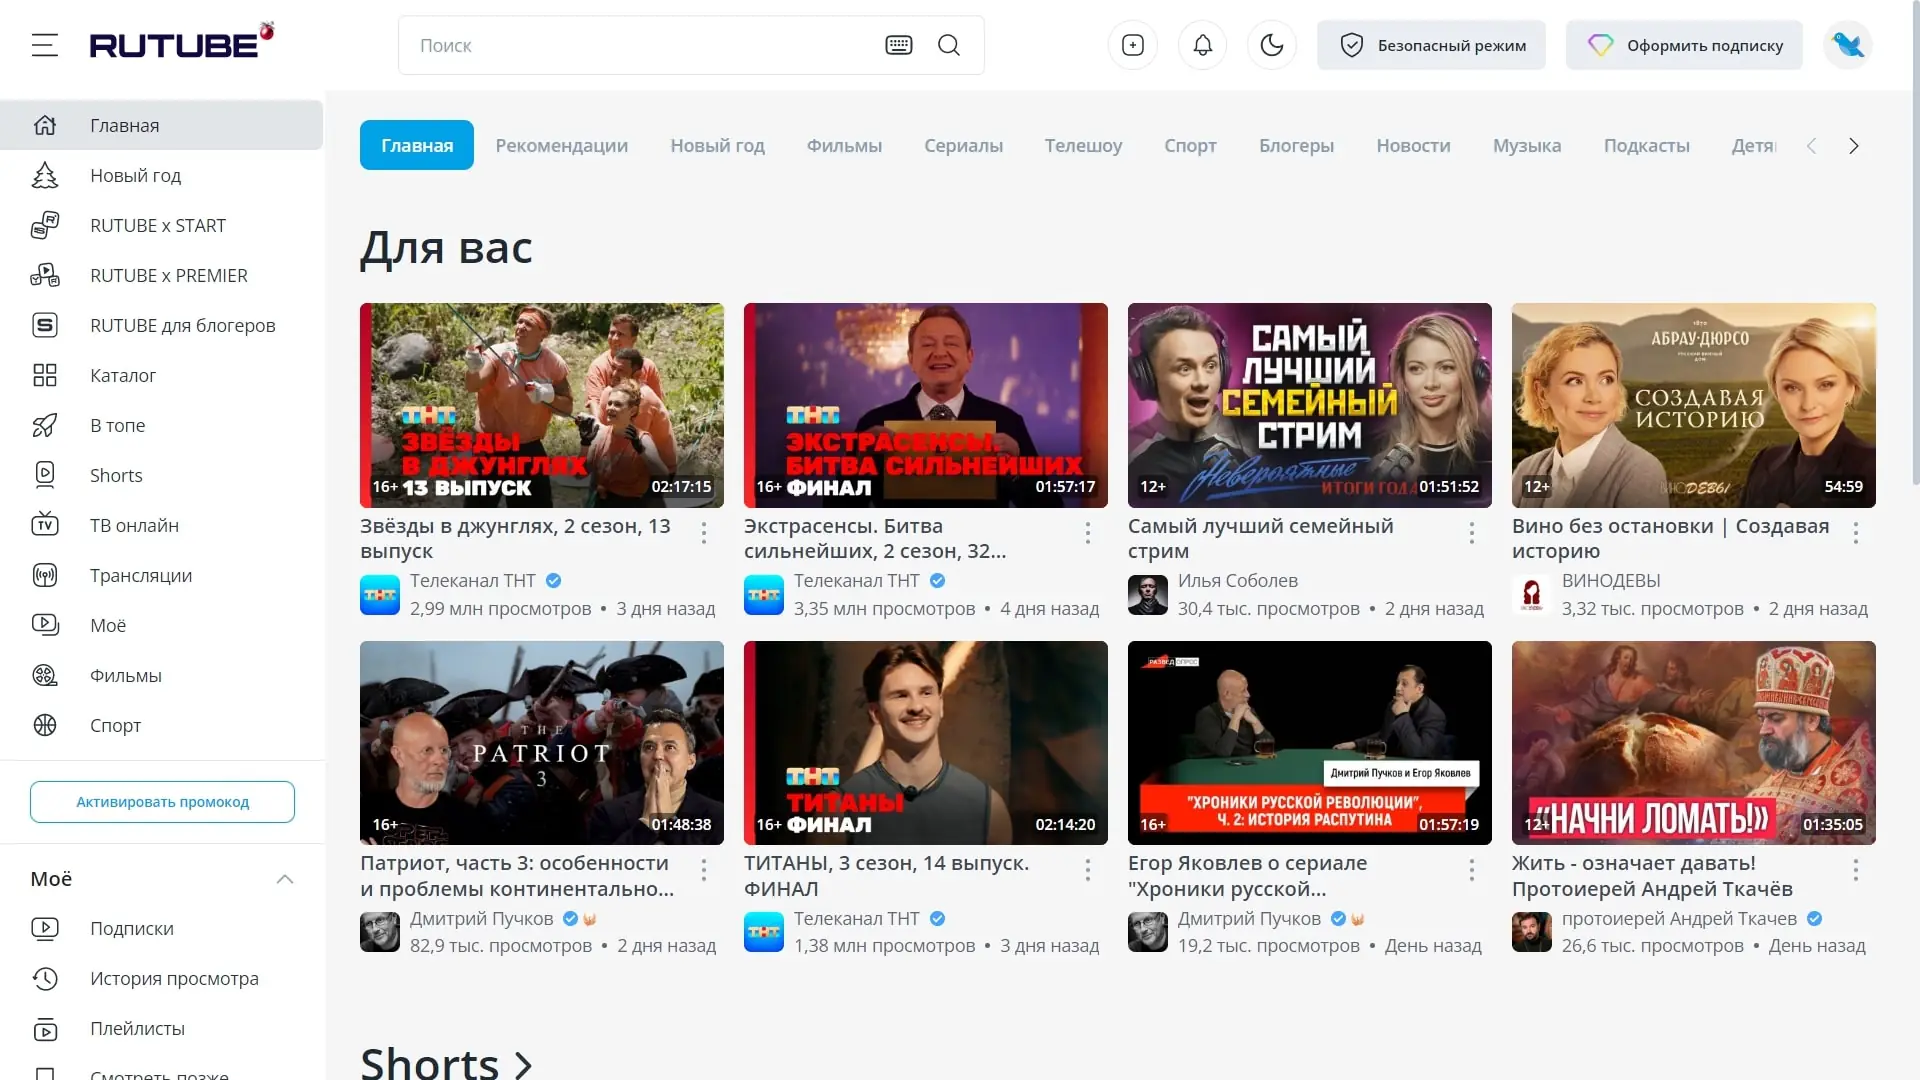Switch to the Сериалы tab
Screen dimensions: 1920x1080
(x=963, y=146)
